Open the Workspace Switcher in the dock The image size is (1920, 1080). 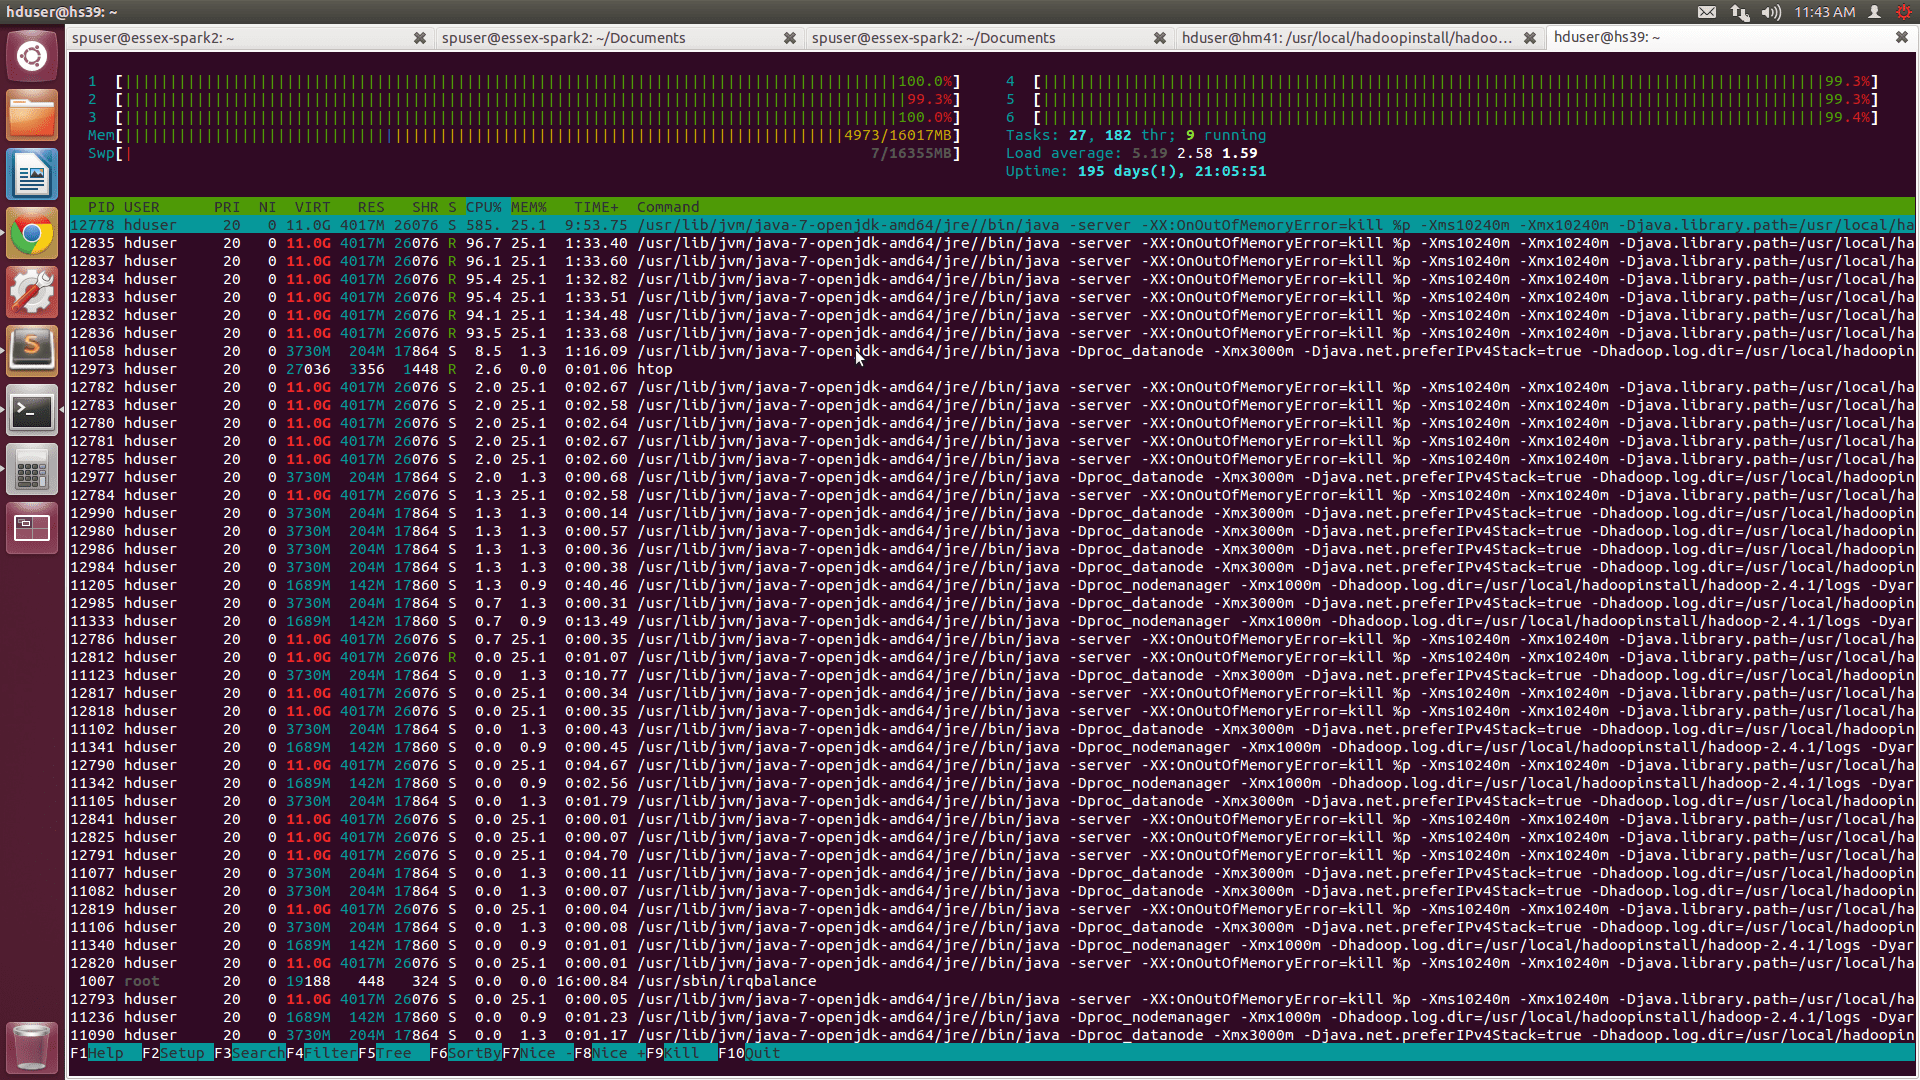pos(32,527)
